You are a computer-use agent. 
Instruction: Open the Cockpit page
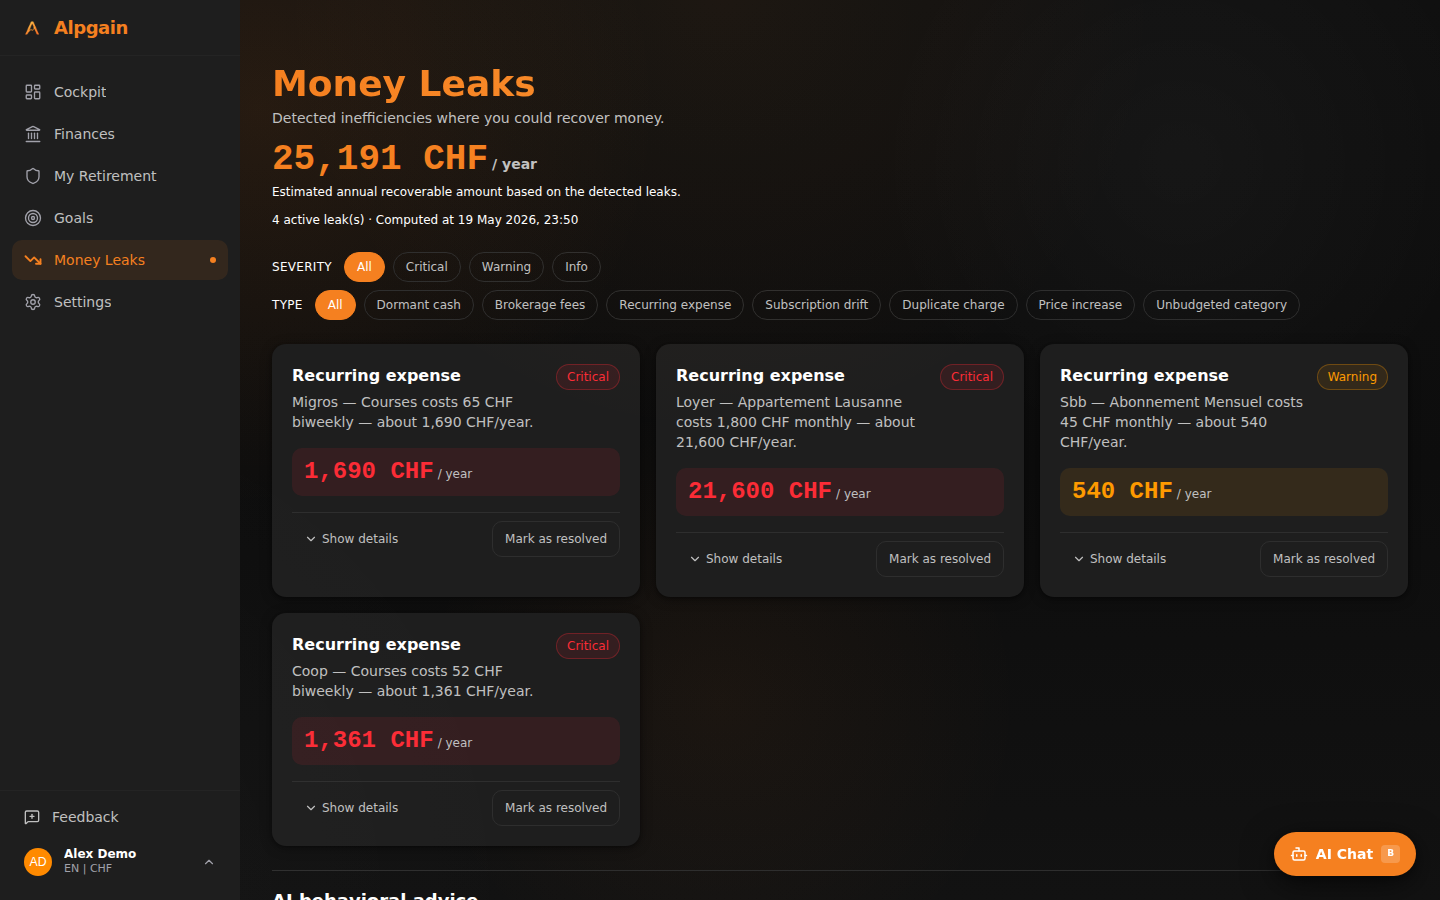tap(120, 92)
